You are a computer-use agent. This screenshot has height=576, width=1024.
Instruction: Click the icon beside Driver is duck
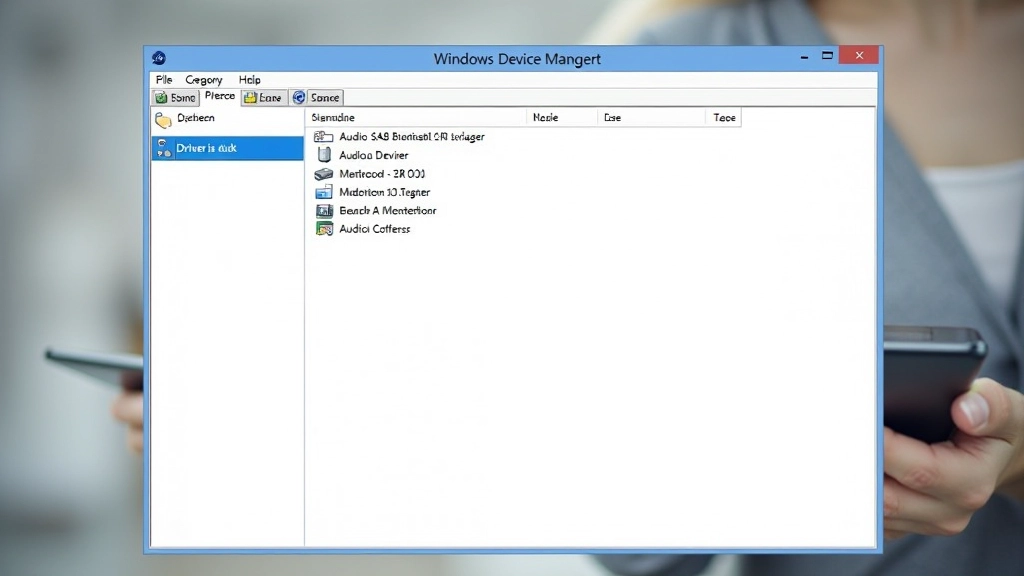(163, 148)
